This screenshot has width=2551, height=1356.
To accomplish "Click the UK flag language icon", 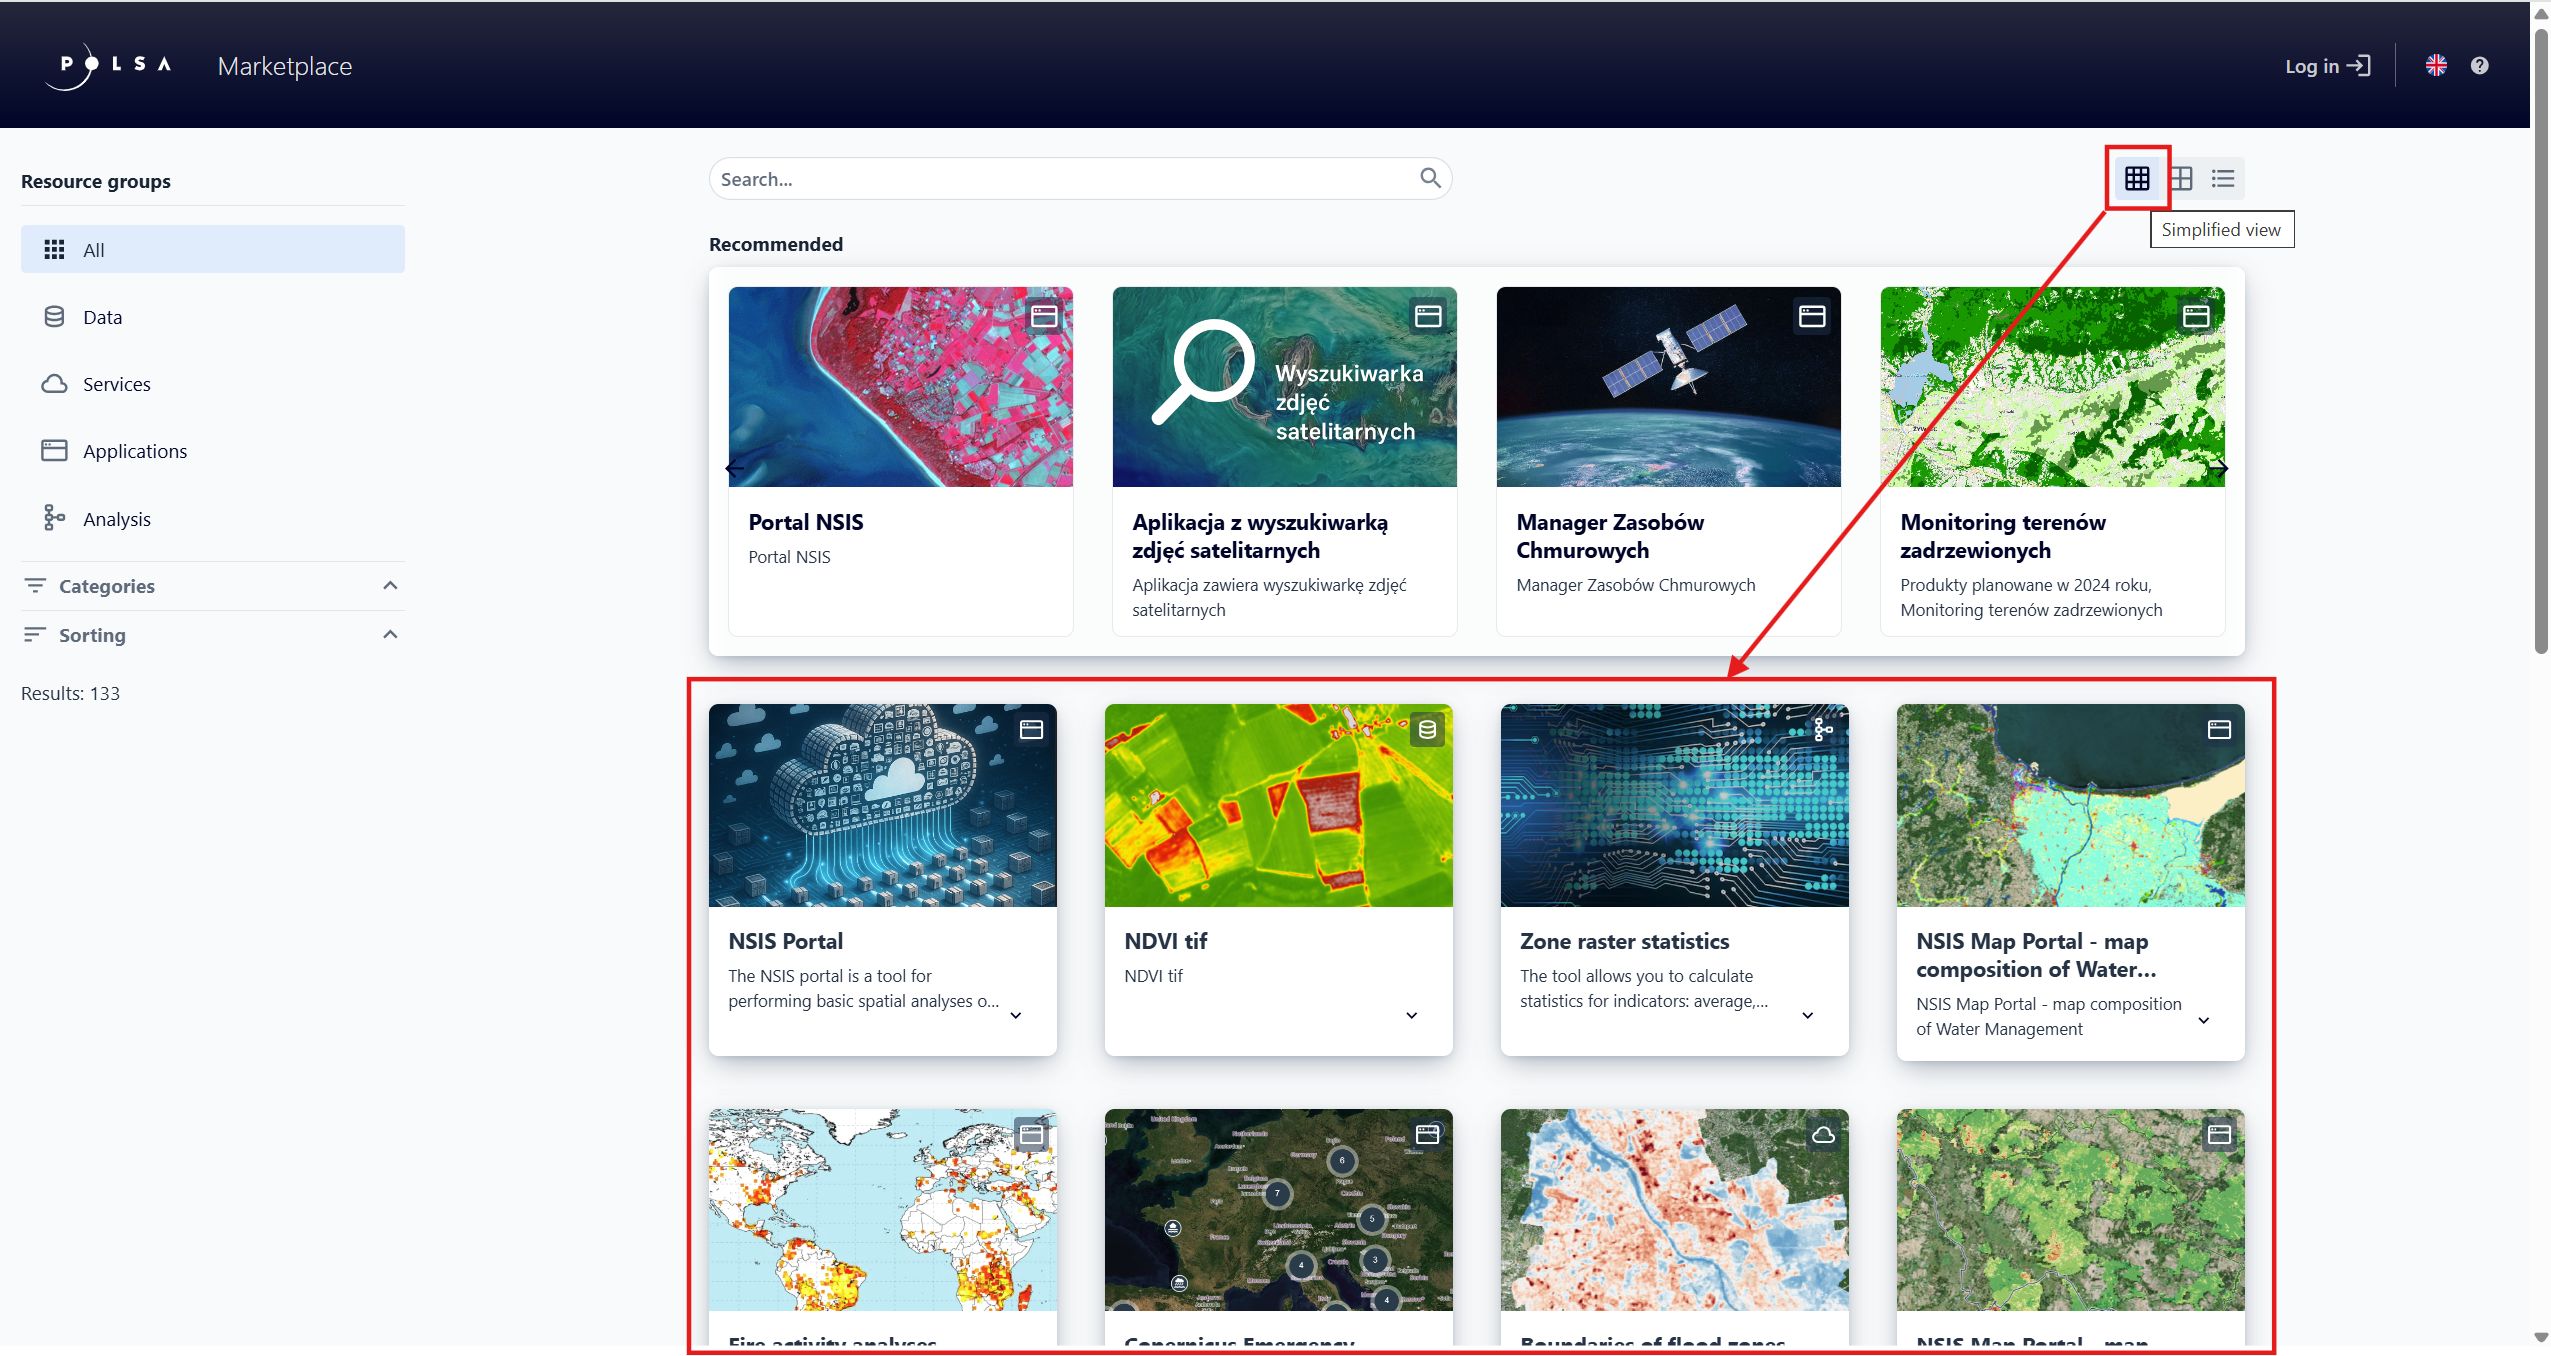I will tap(2436, 66).
